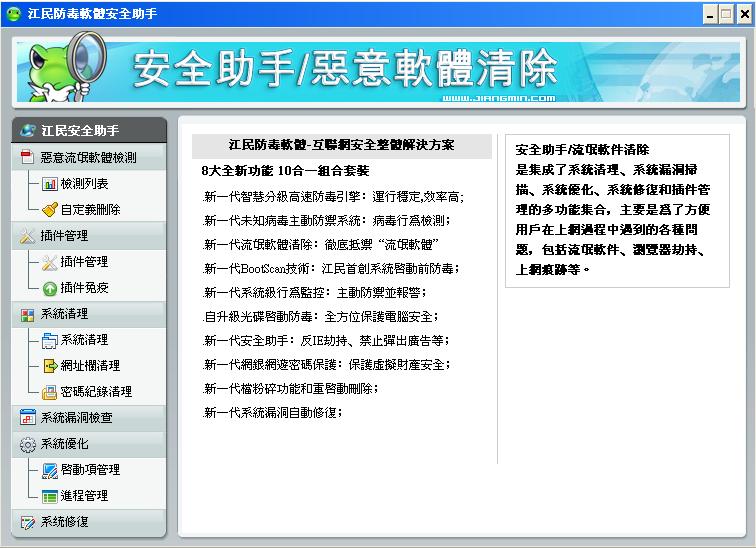This screenshot has height=548, width=756.
Task: Click the 插件管理 tools icon in sub-item
Action: coord(49,262)
